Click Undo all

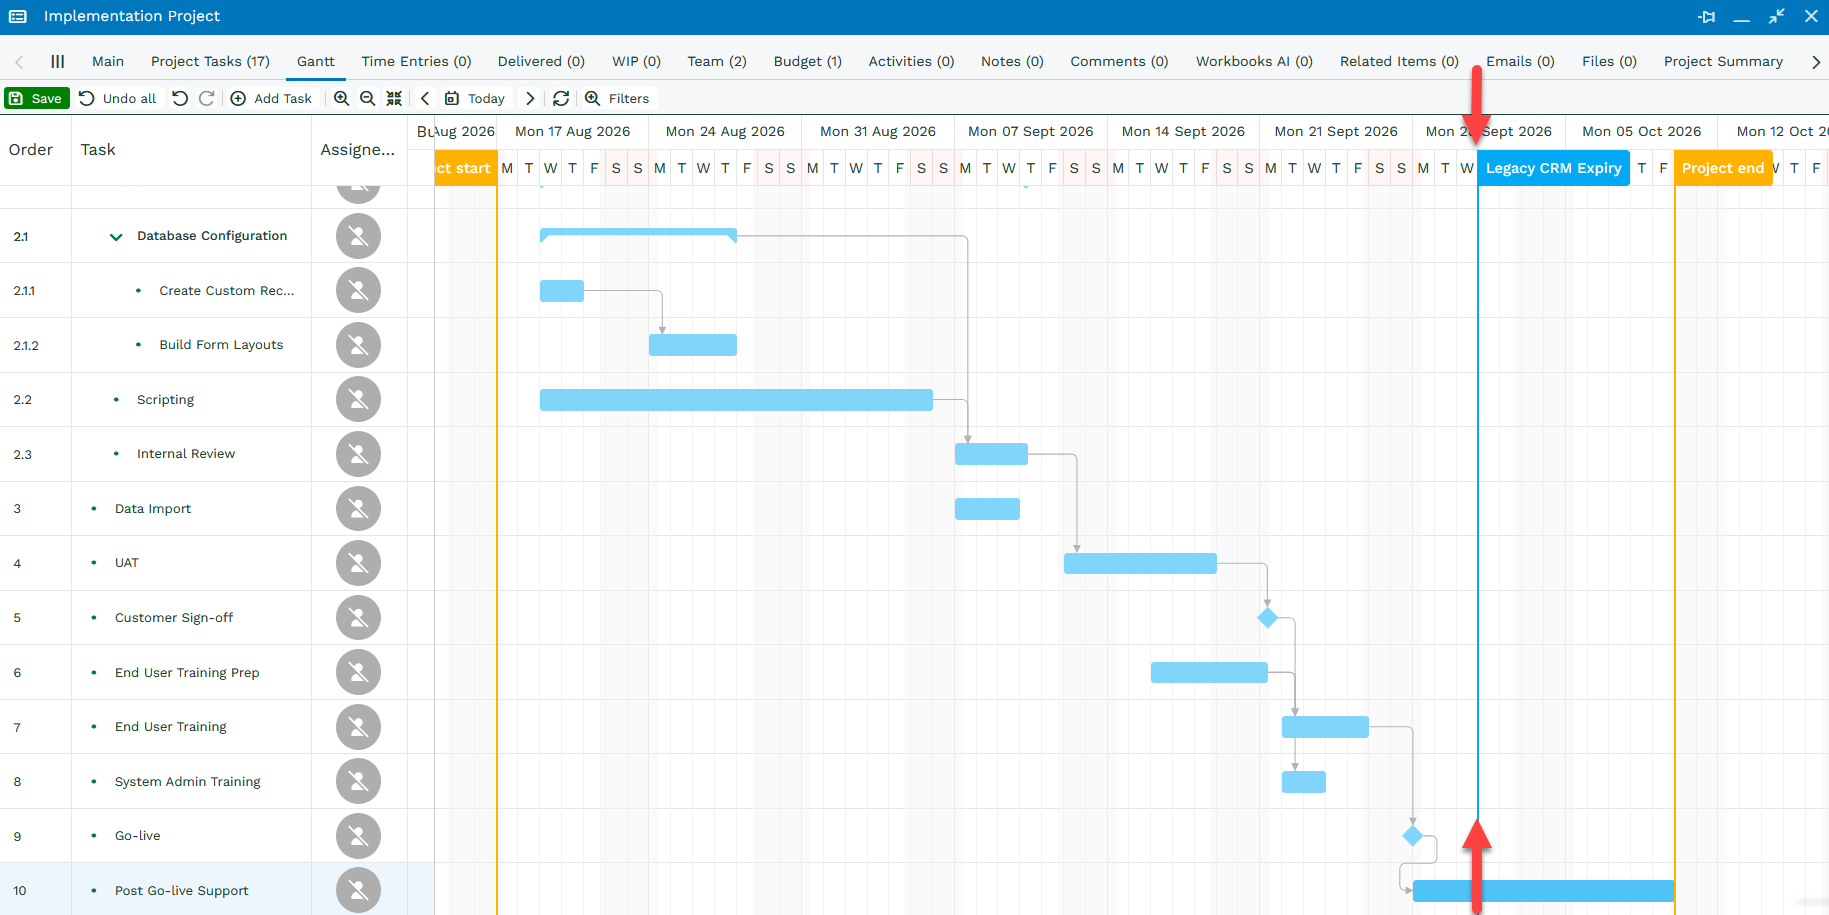click(x=118, y=98)
